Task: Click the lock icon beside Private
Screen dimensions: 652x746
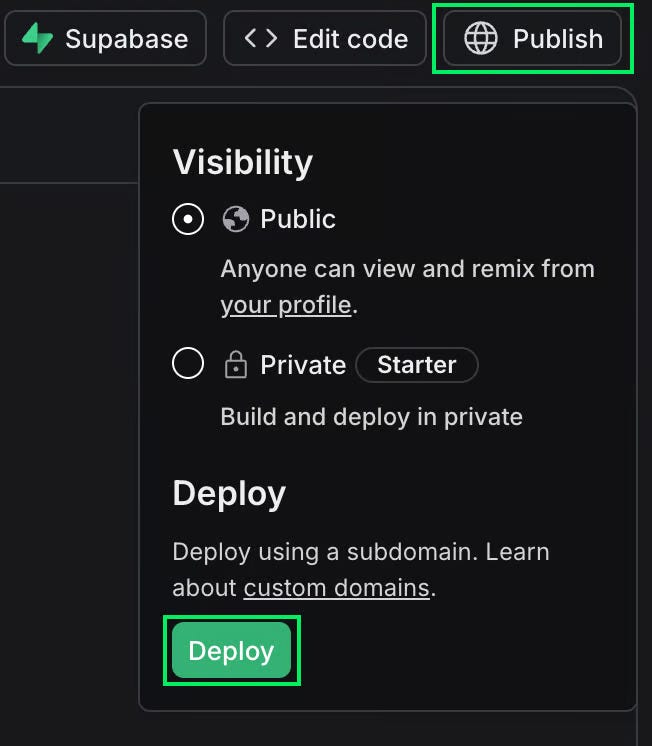Action: [236, 364]
